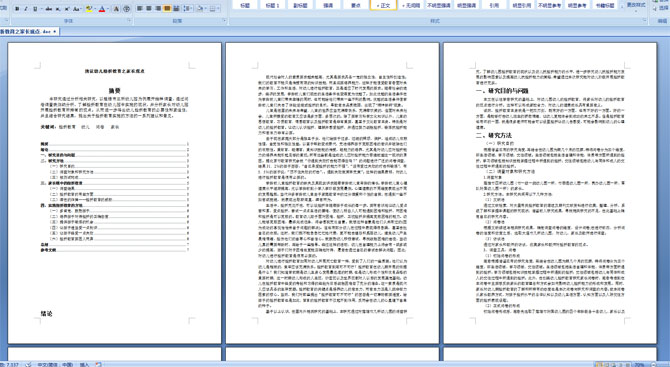Click the red font color A icon

pyautogui.click(x=102, y=9)
